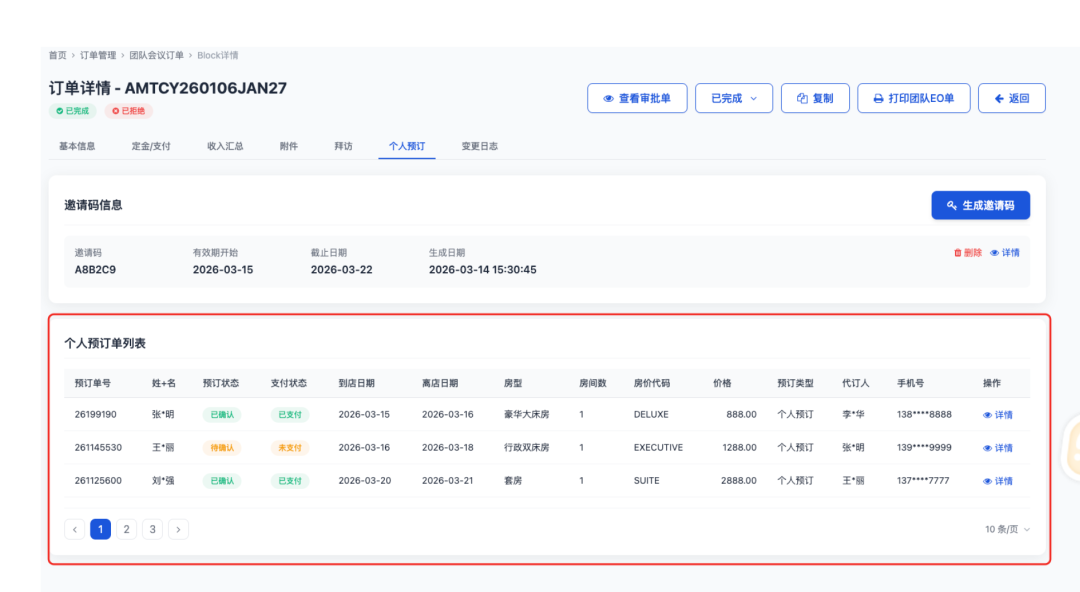Screen dimensions: 1080x592
Task: Click booker name 李*华
Action: 853,414
